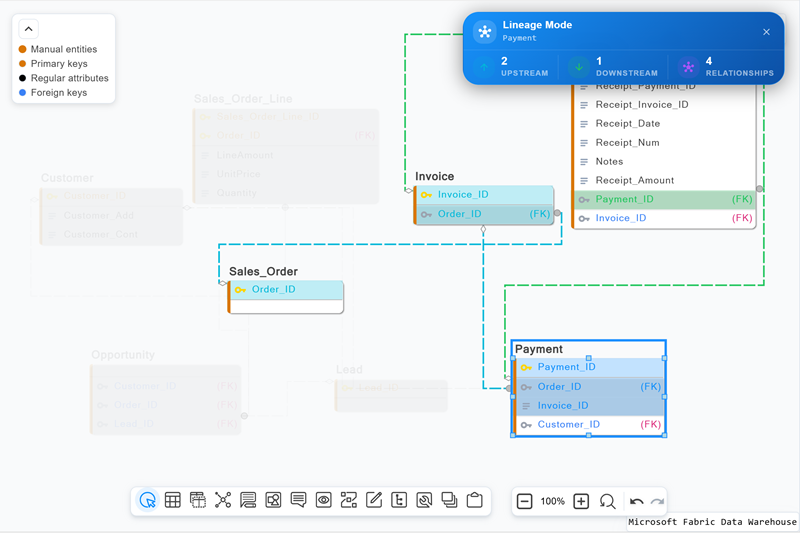Select the pointer selection tool
Screen dimensions: 800x534
(x=147, y=500)
